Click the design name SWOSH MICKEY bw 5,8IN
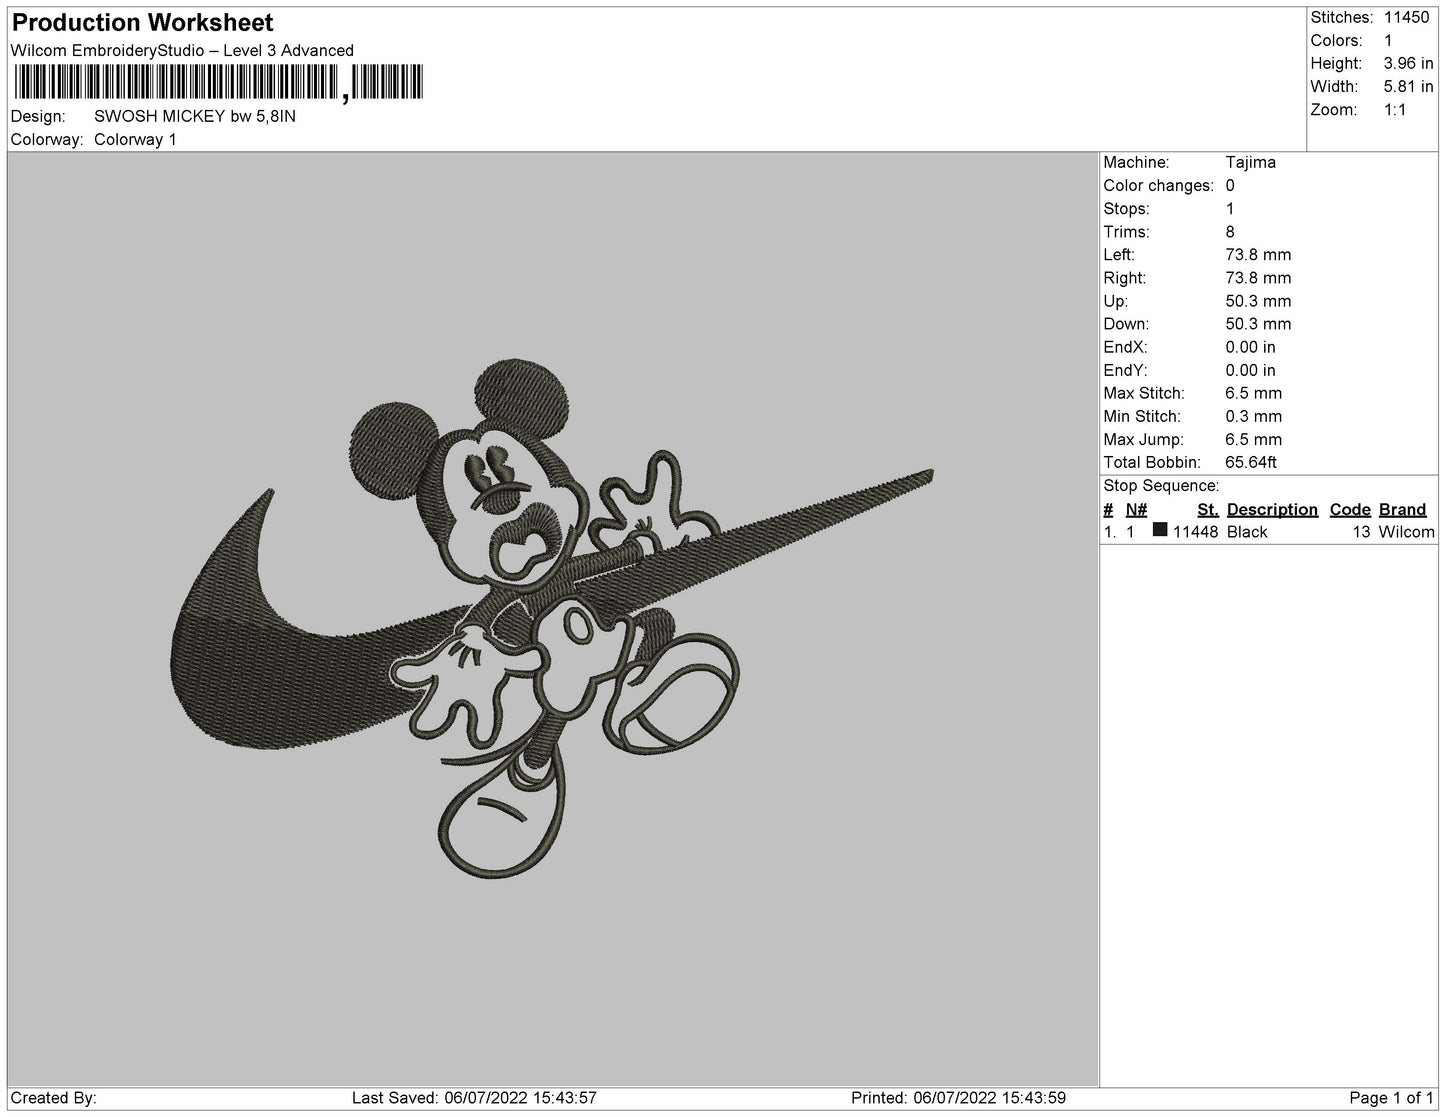This screenshot has height=1117, width=1445. pos(195,116)
